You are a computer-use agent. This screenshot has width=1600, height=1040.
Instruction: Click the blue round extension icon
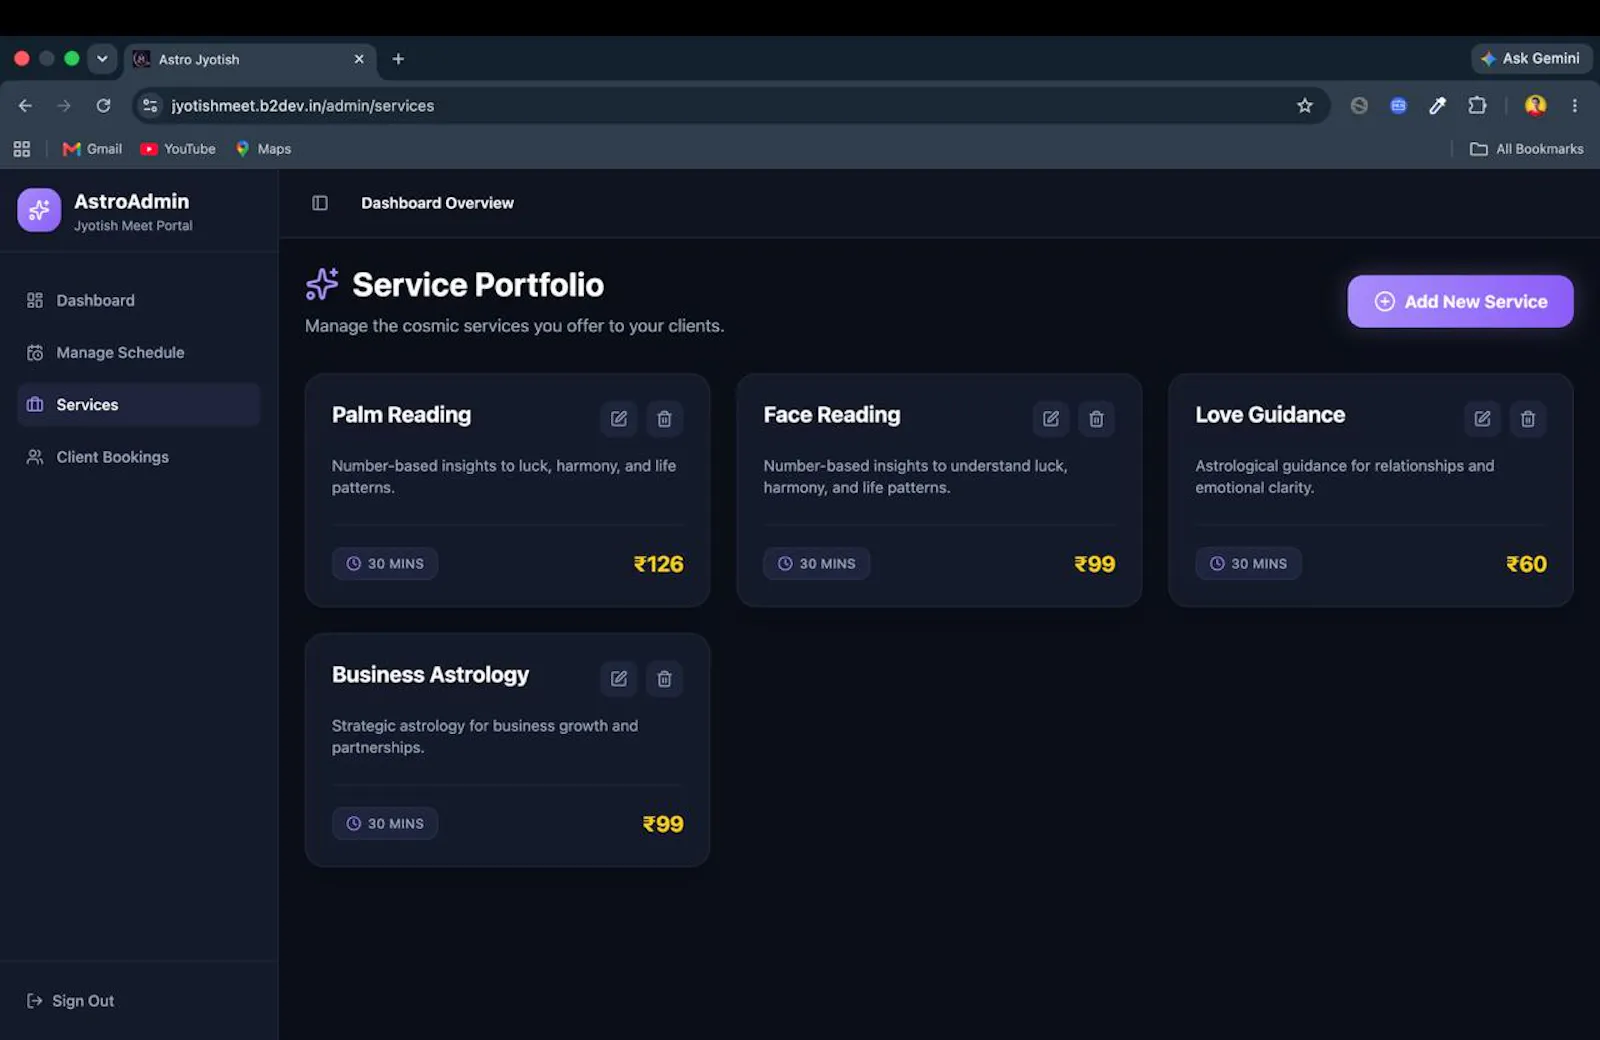point(1398,105)
